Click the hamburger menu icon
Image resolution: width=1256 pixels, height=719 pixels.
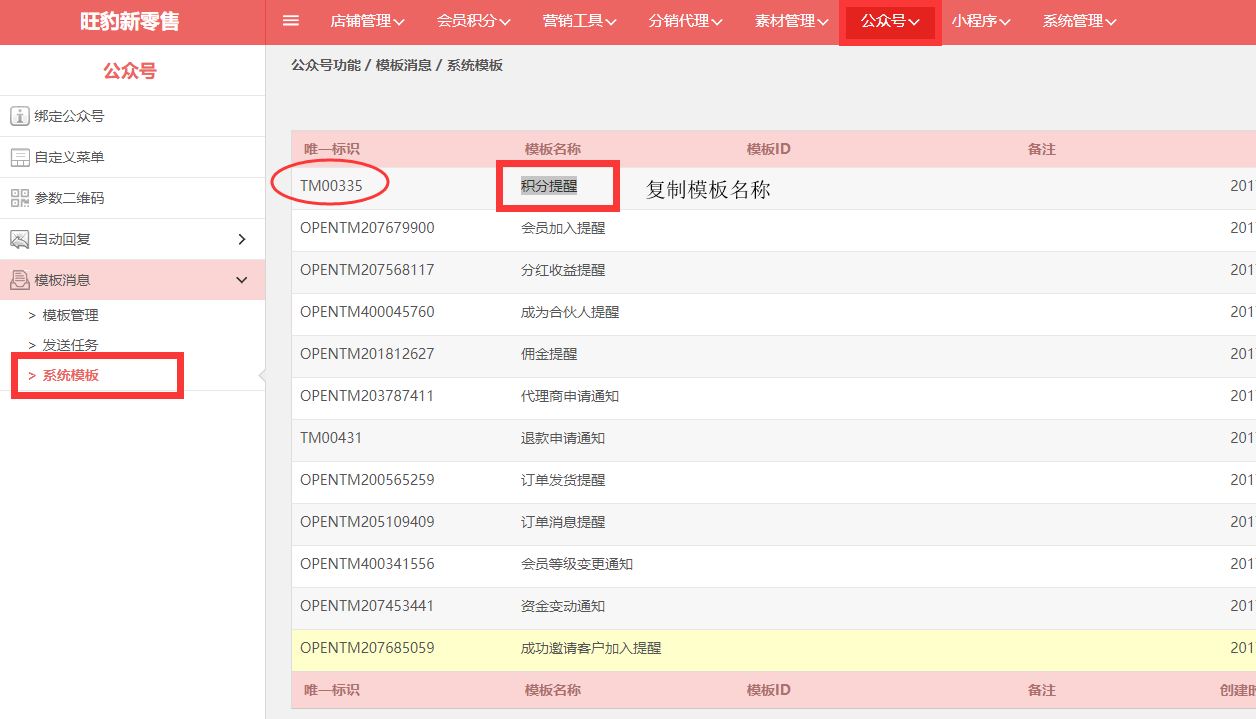[291, 21]
